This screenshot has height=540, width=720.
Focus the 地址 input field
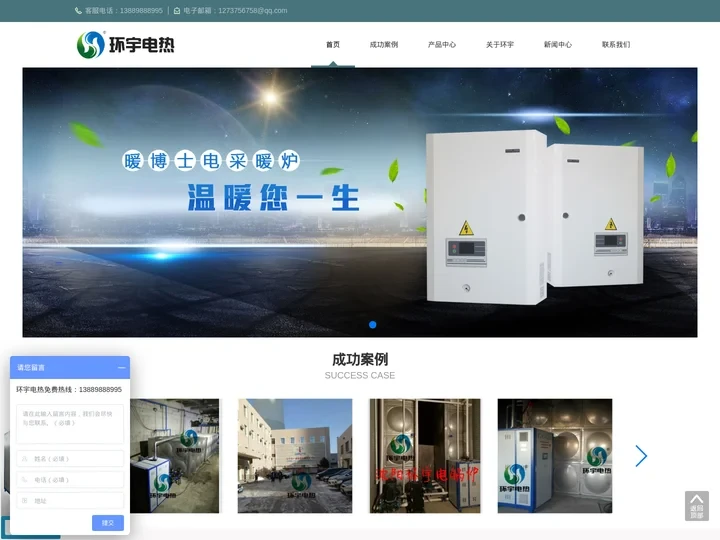click(70, 501)
